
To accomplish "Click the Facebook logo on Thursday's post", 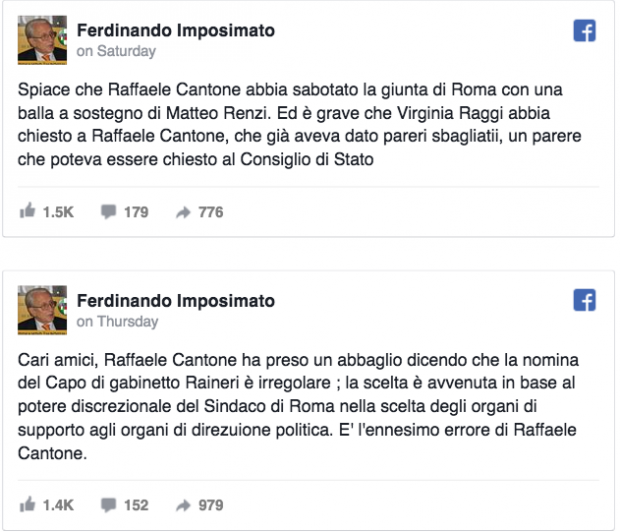I will tap(584, 300).
